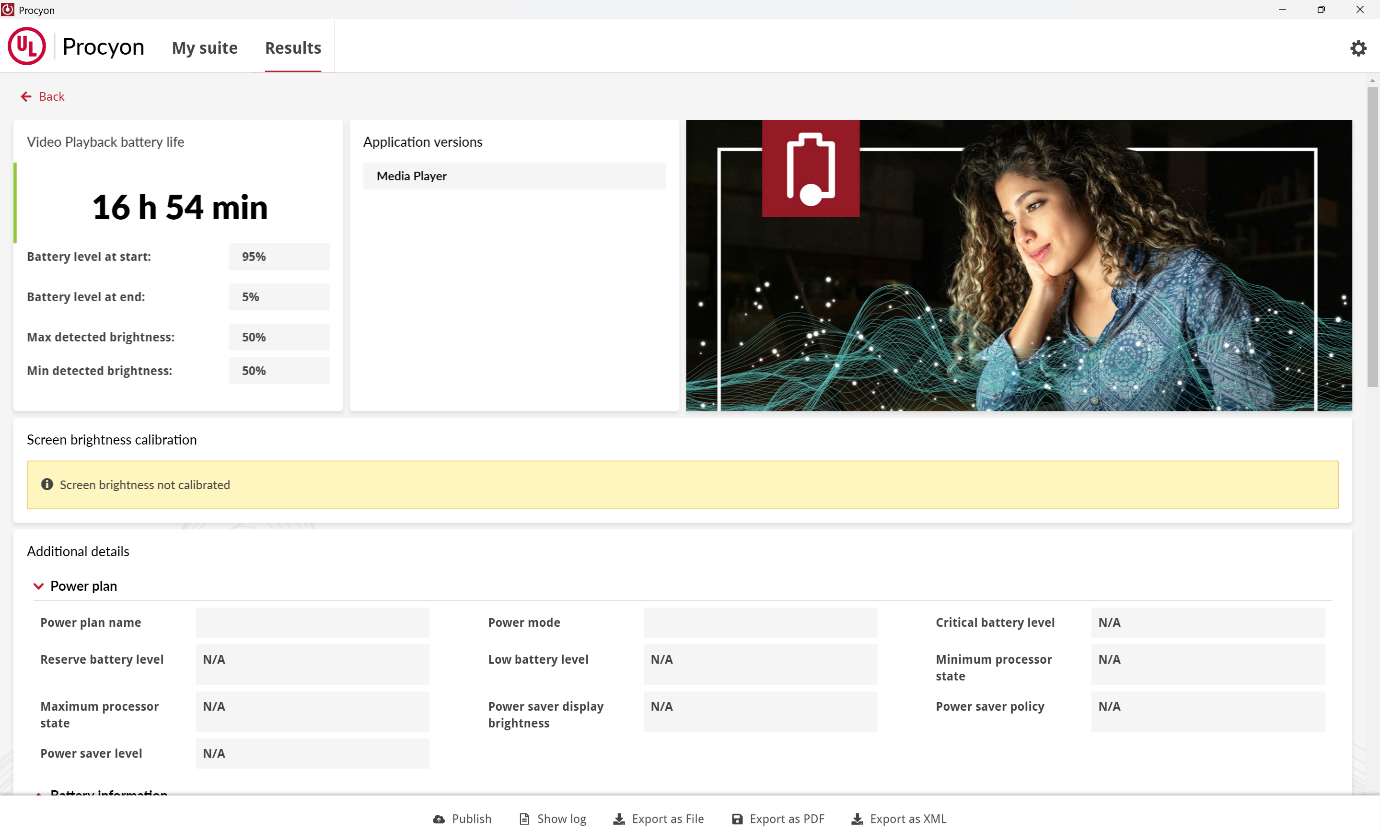Switch to the My suite tab
The width and height of the screenshot is (1380, 832).
[204, 48]
